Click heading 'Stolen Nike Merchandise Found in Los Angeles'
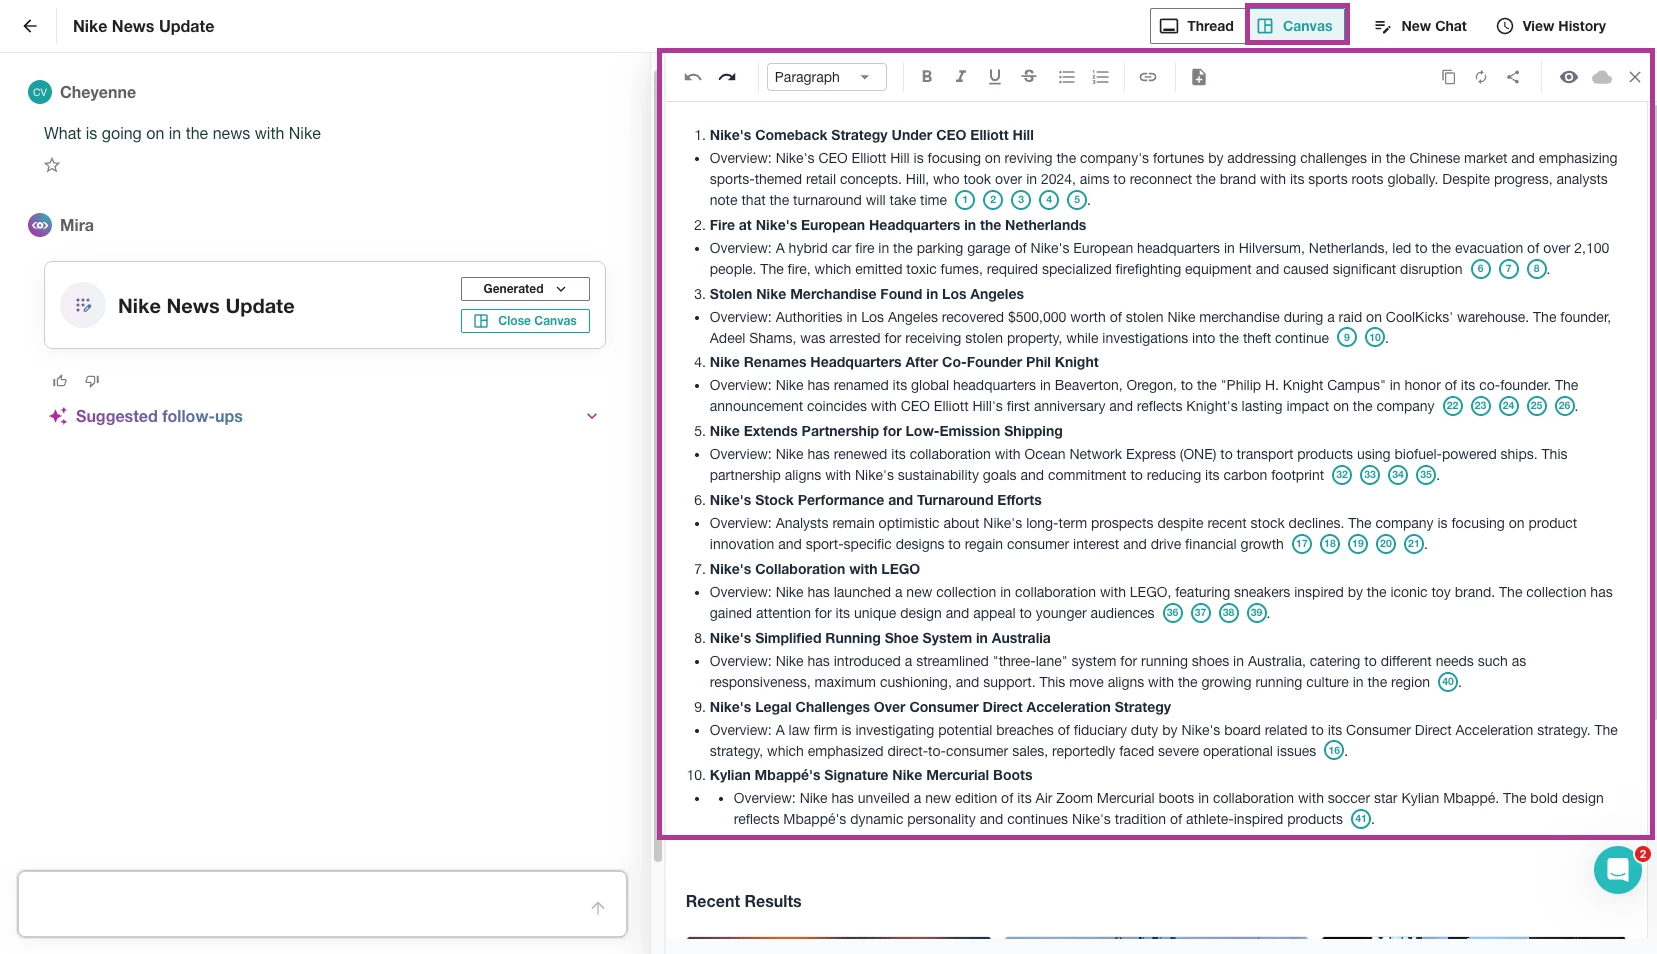1657x954 pixels. [867, 294]
